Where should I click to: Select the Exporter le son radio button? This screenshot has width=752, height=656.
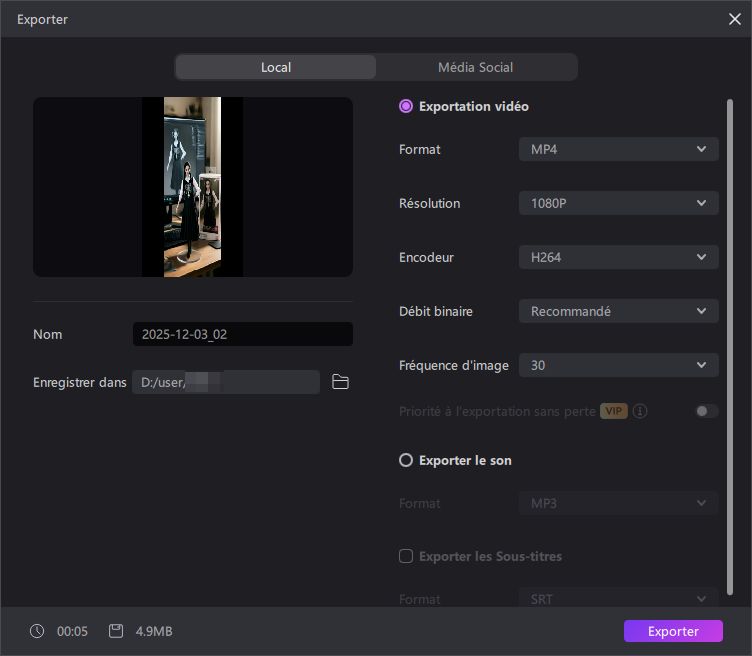(x=406, y=460)
